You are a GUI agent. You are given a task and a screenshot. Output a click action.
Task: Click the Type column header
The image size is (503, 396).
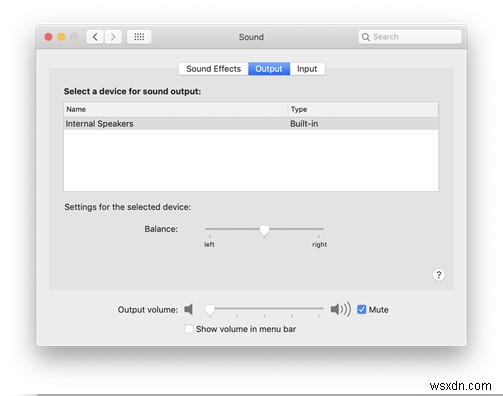pos(363,109)
